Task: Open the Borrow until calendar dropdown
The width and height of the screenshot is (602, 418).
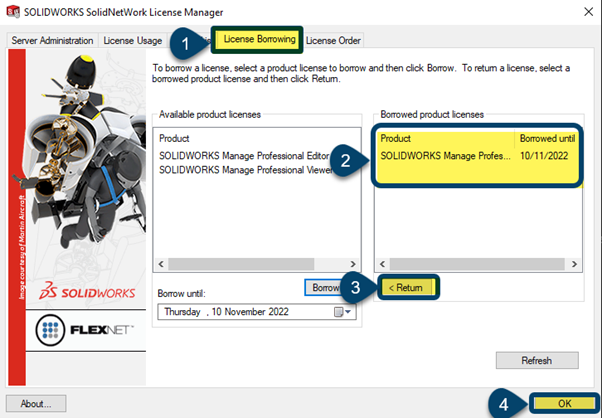Action: [343, 312]
